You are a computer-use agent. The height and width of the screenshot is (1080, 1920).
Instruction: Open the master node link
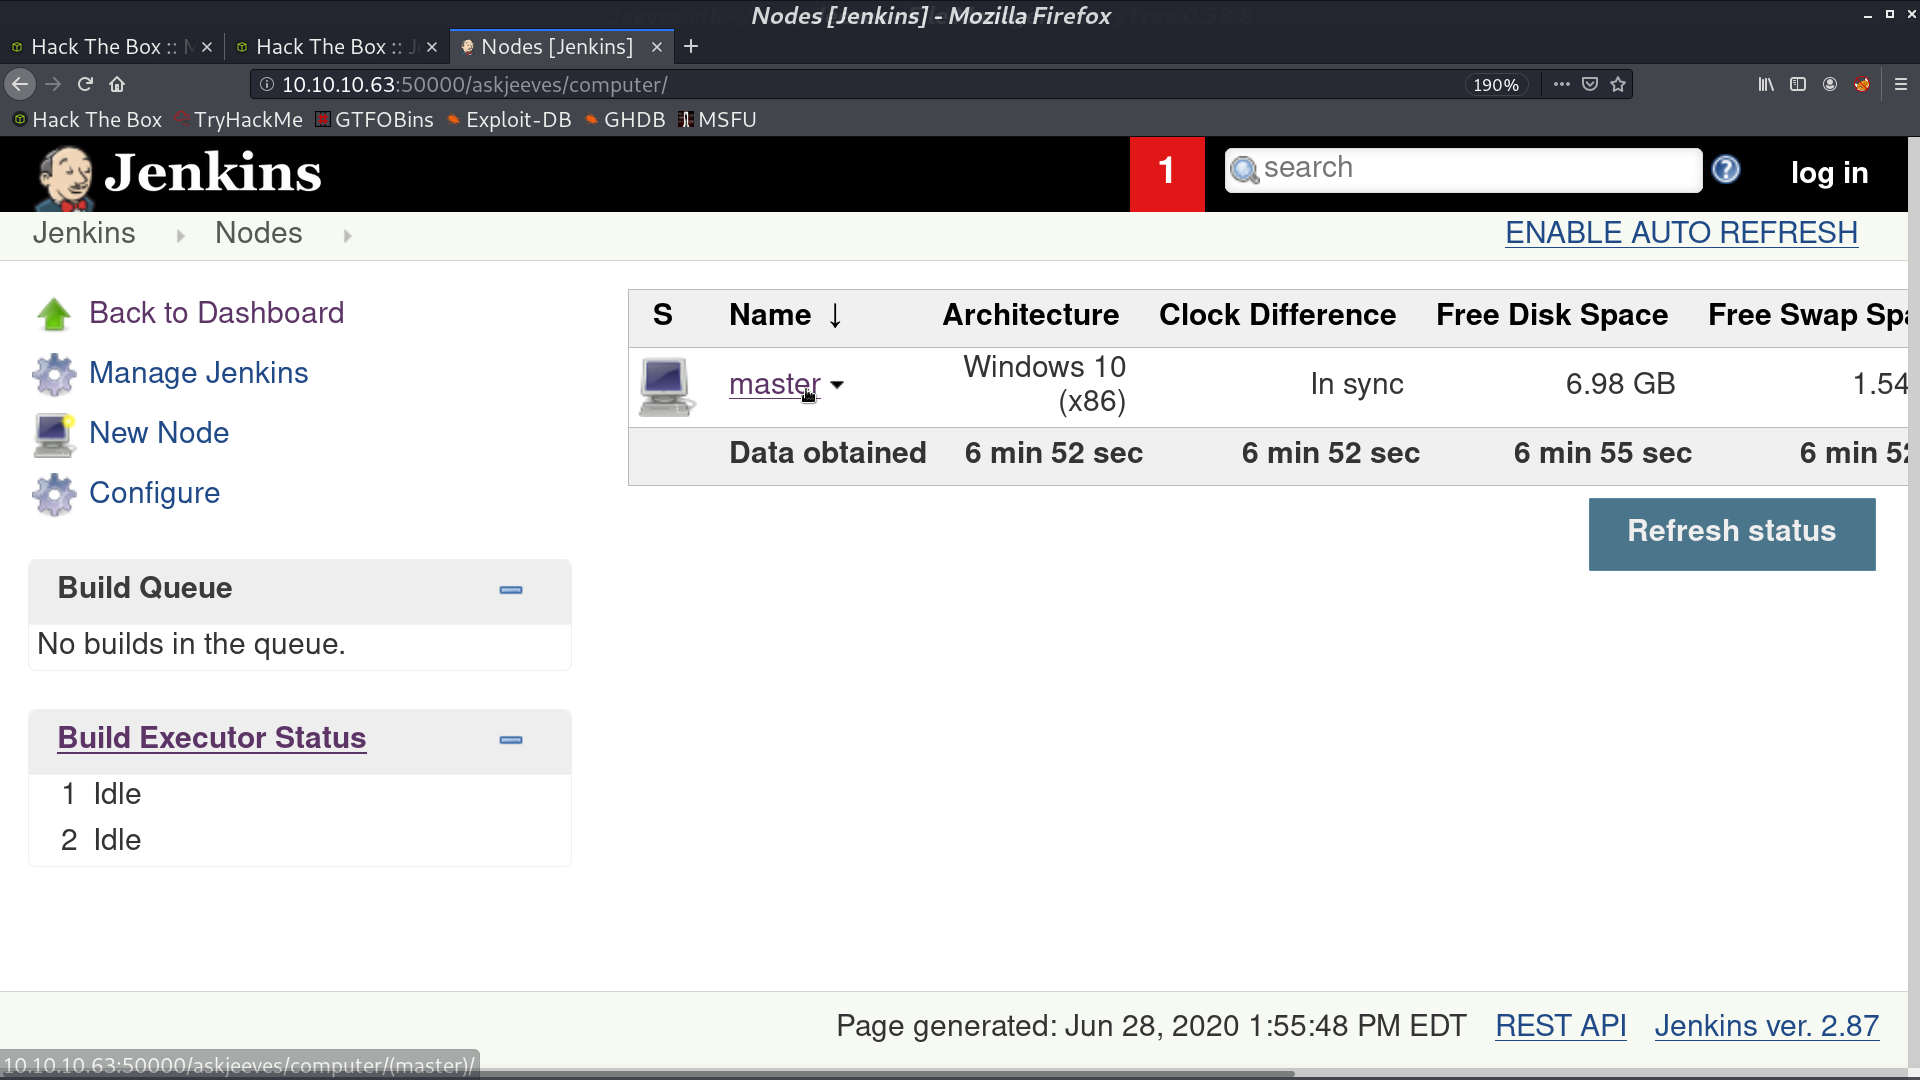[x=774, y=384]
